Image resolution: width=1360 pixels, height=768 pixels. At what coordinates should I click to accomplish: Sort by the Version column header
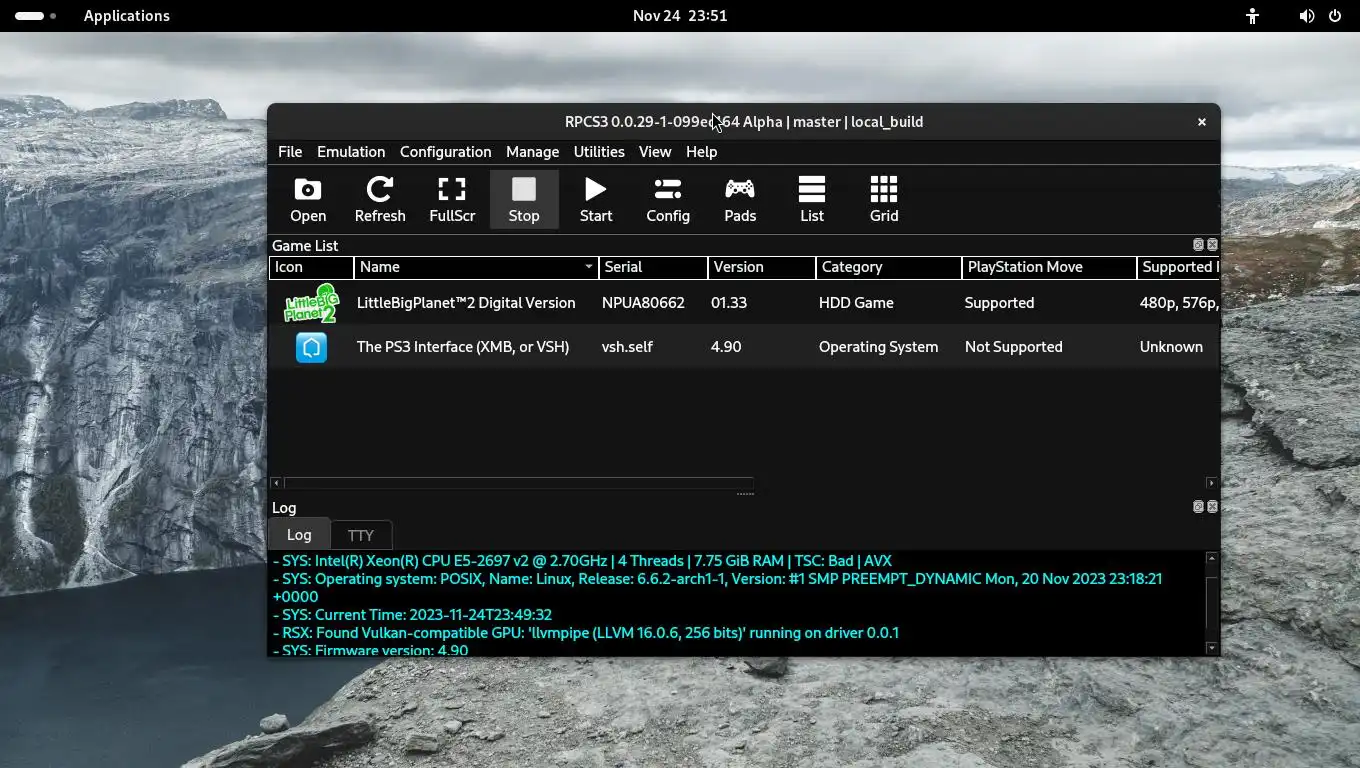click(x=761, y=267)
